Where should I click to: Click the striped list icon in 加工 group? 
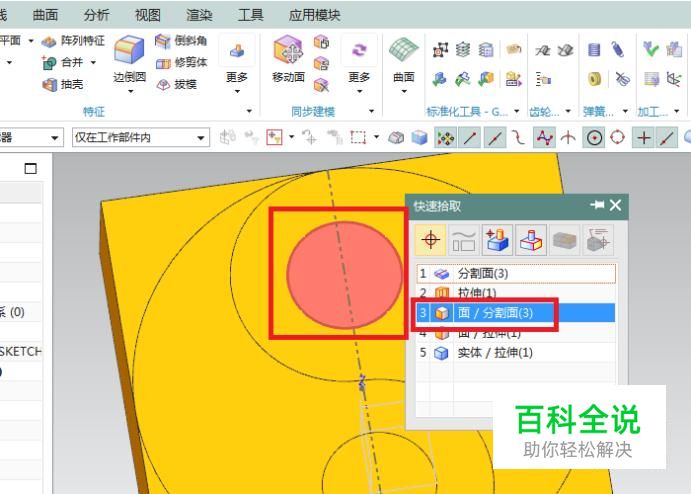click(x=651, y=79)
